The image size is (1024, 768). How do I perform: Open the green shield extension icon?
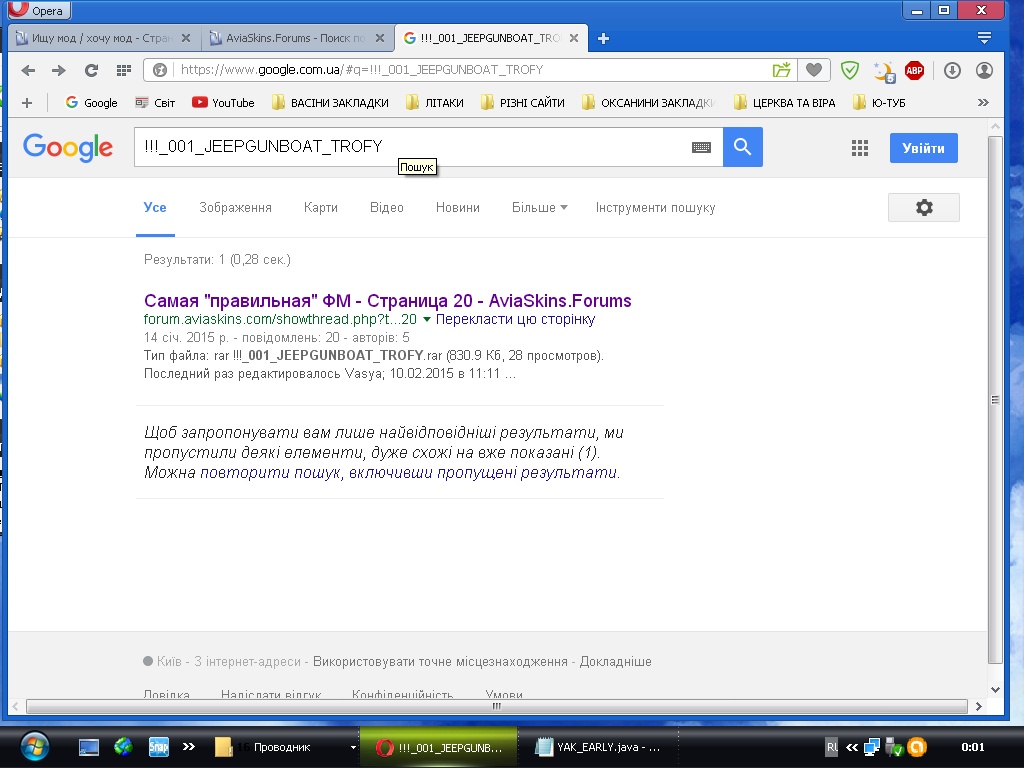(x=850, y=70)
